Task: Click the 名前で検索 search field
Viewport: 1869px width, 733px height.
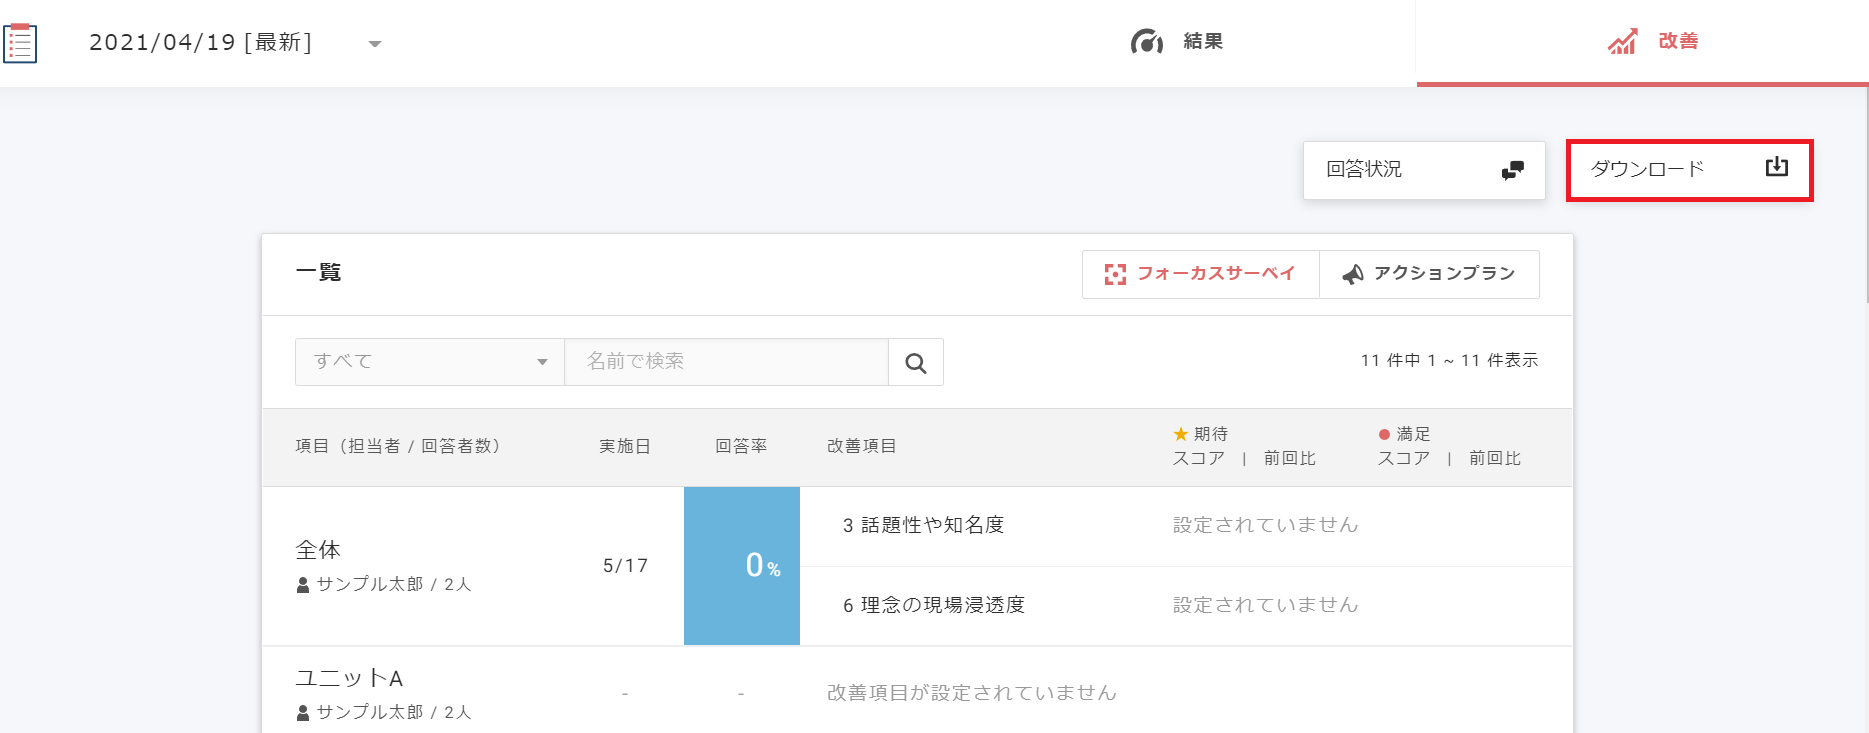Action: click(x=726, y=362)
